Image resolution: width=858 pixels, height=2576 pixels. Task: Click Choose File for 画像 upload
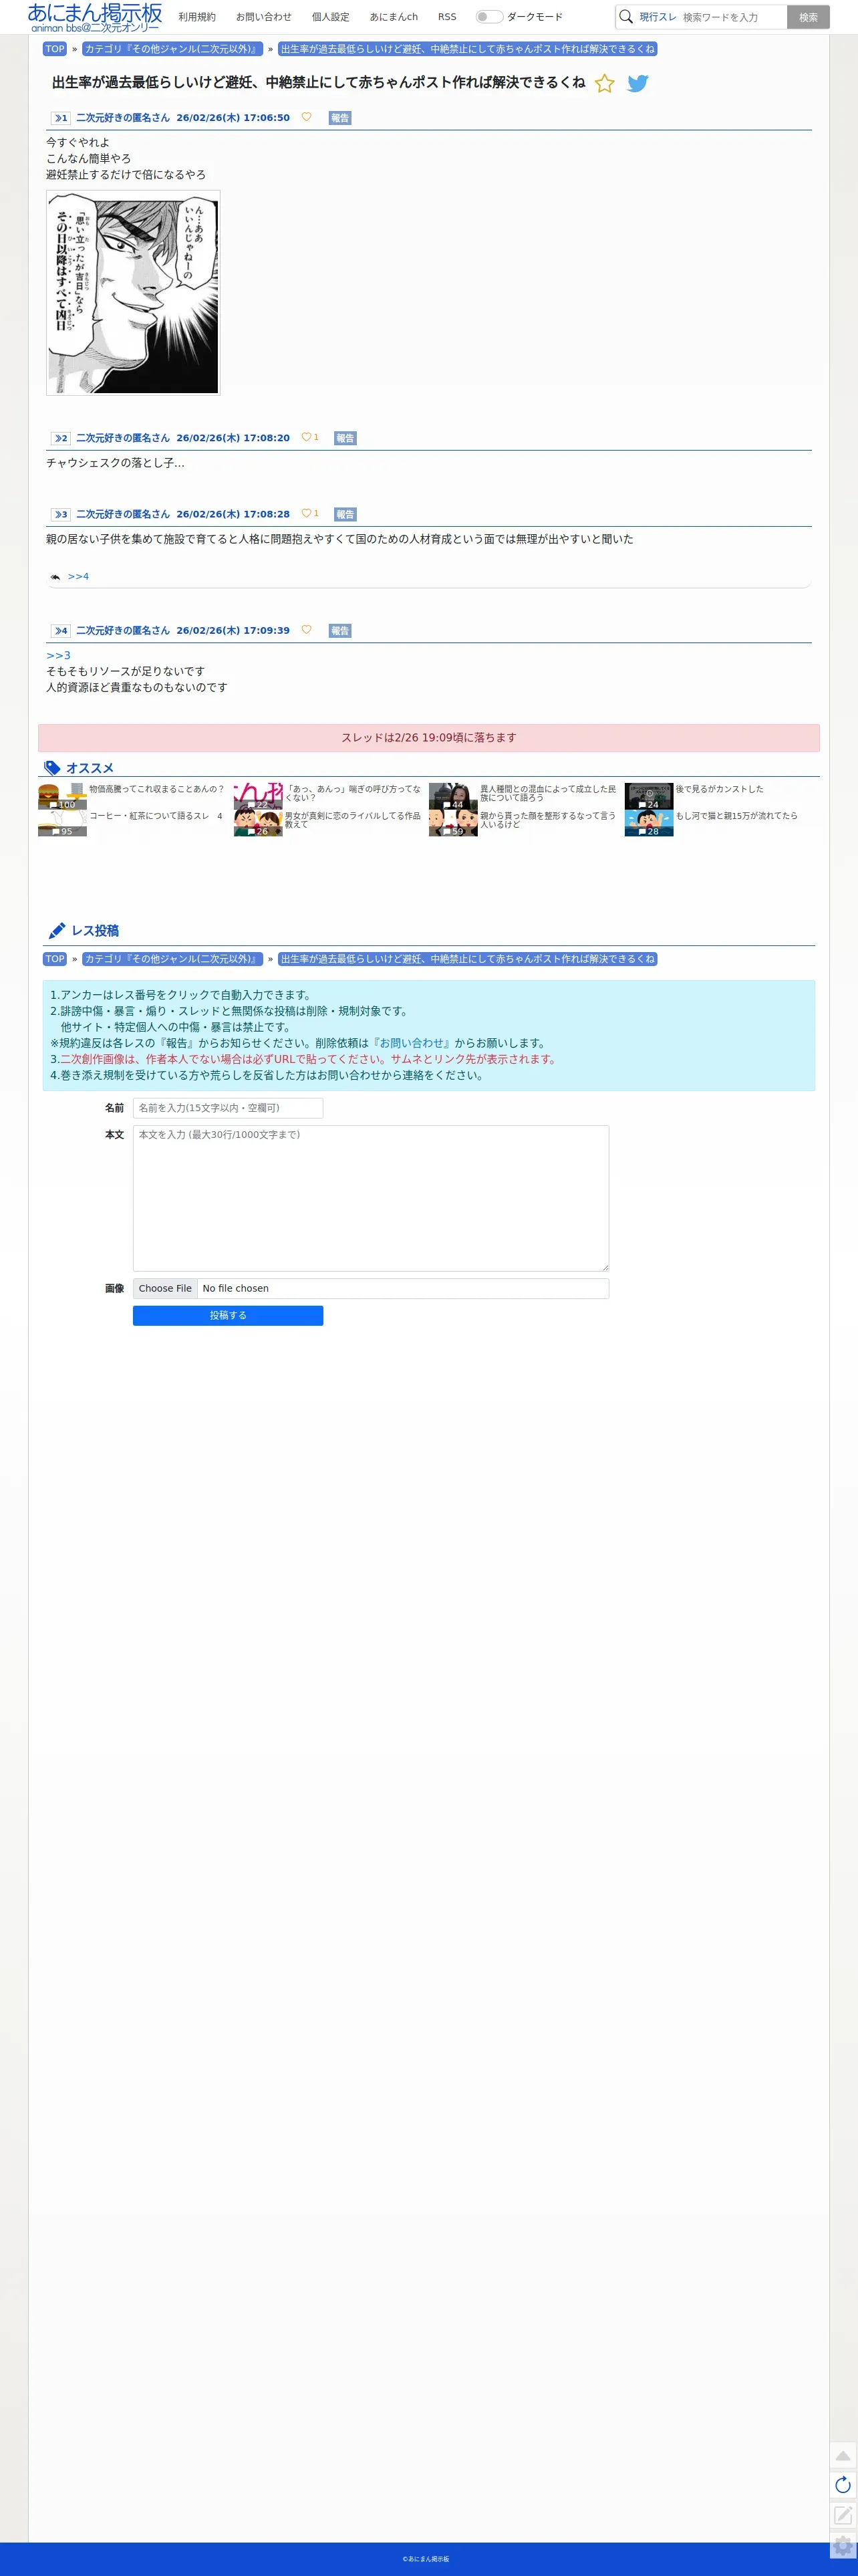(x=165, y=1288)
